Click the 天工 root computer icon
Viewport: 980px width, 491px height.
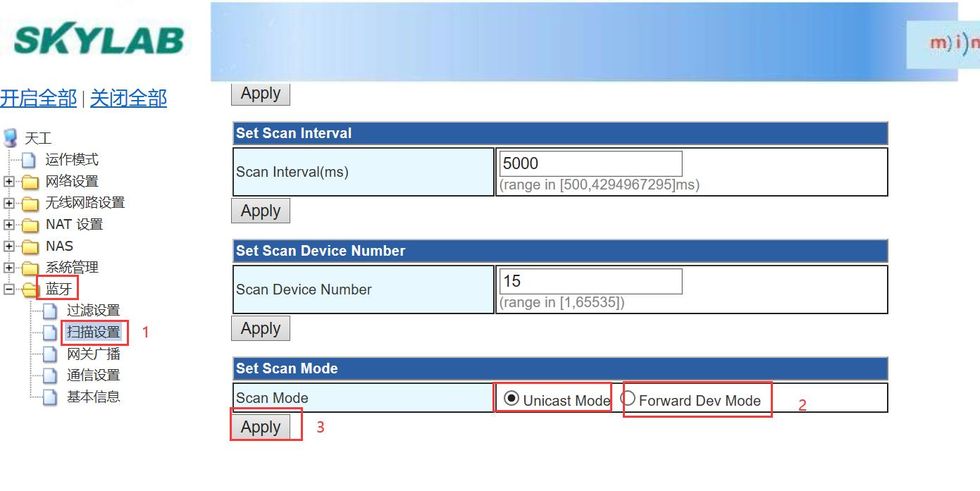pyautogui.click(x=11, y=138)
